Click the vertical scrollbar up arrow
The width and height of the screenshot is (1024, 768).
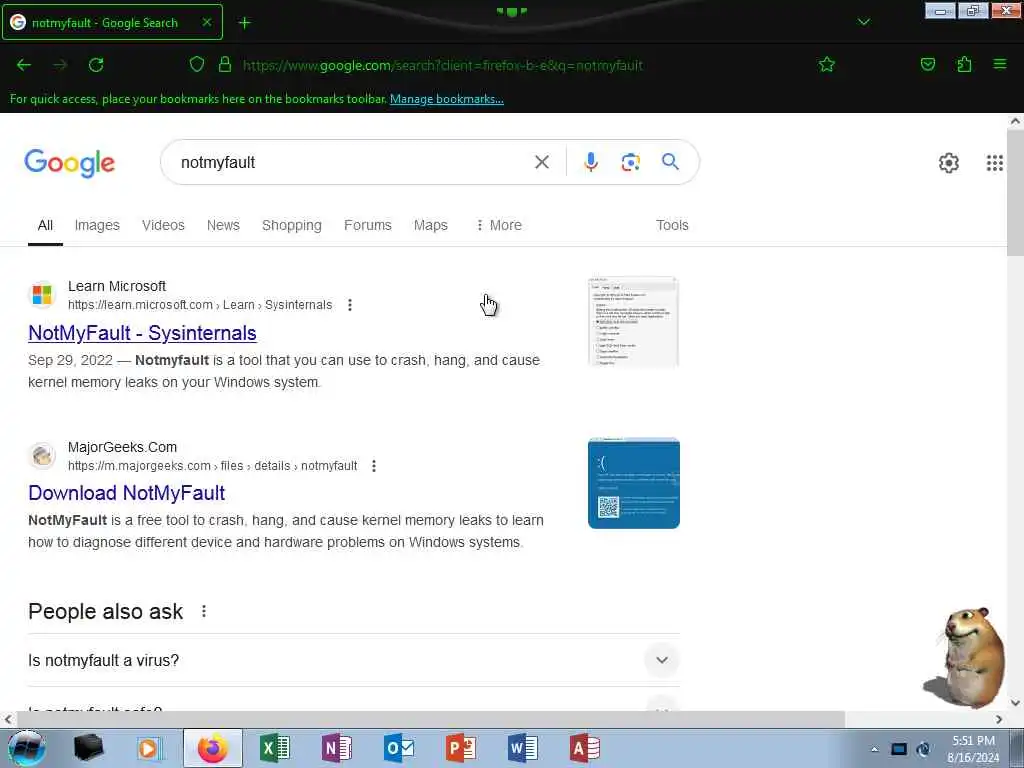click(x=1015, y=121)
